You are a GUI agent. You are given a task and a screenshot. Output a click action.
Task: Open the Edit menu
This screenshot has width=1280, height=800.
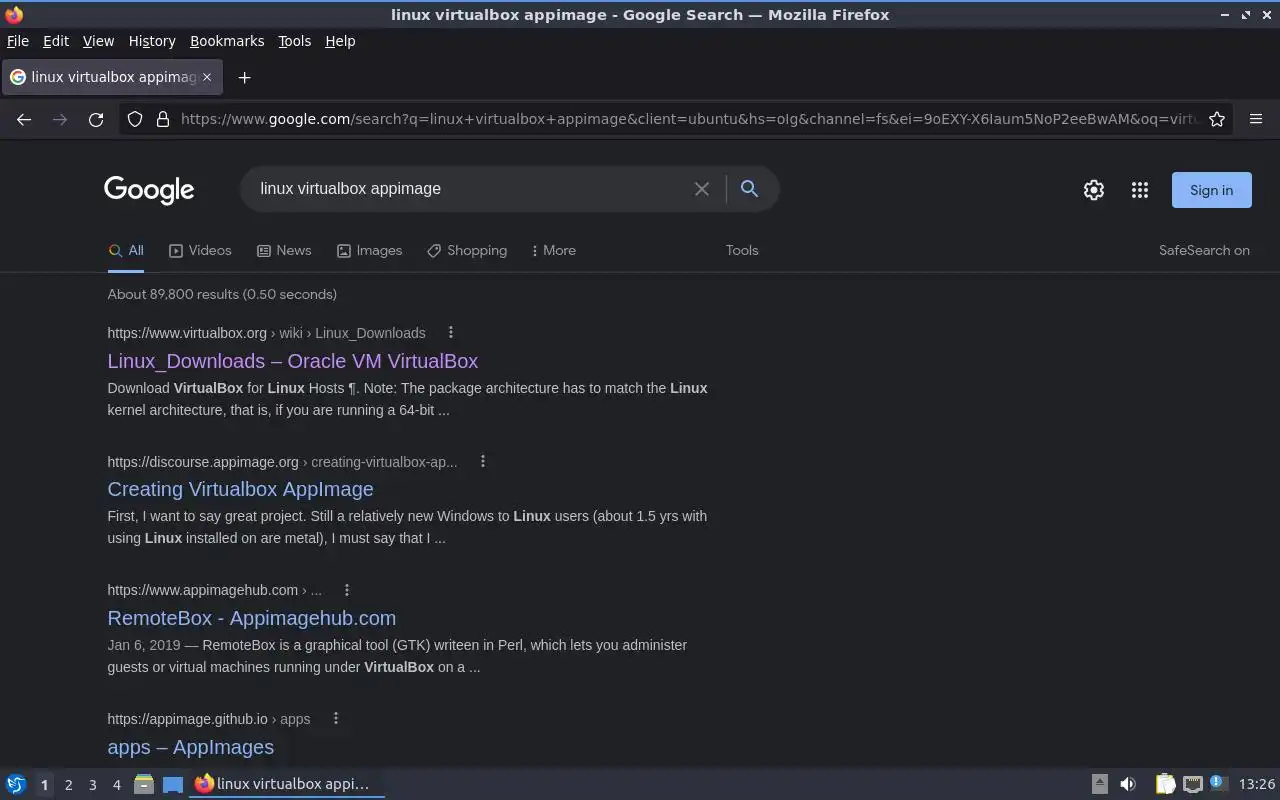click(x=56, y=41)
